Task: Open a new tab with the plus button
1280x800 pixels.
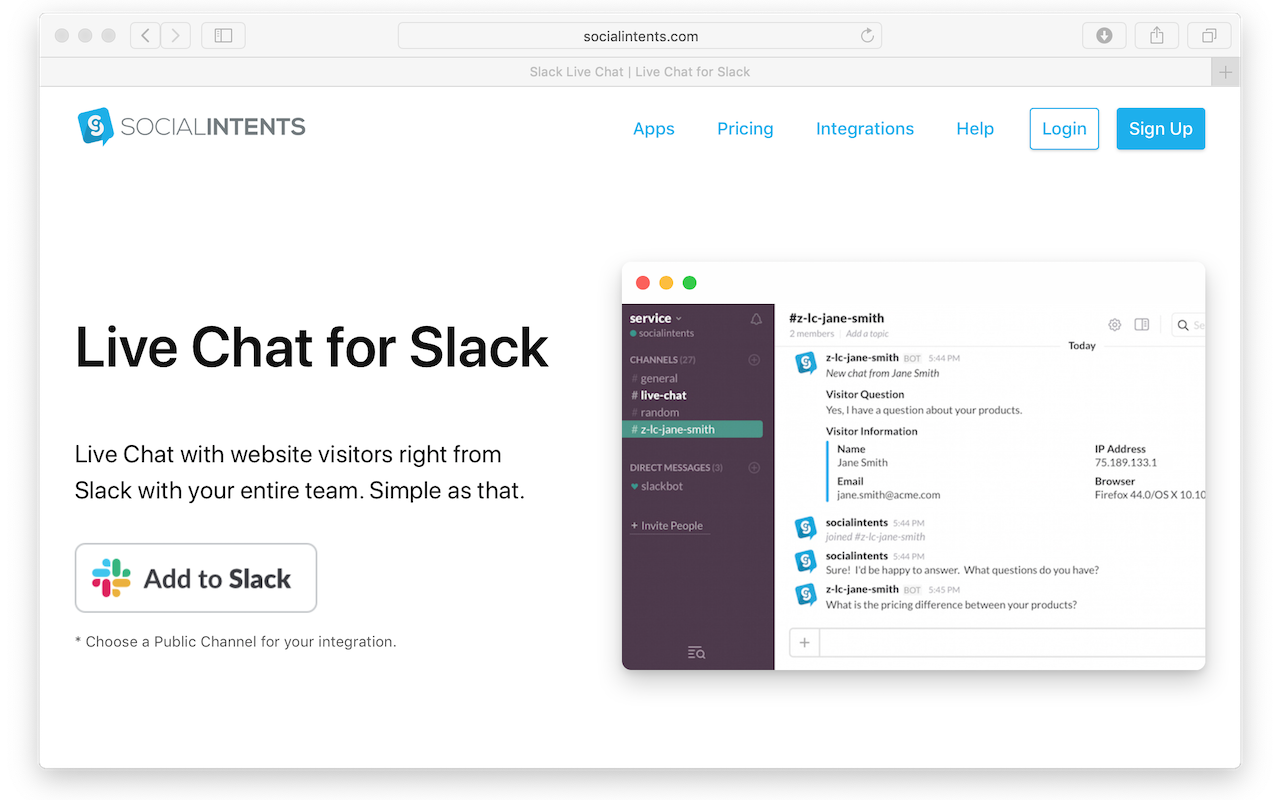Action: (1225, 72)
